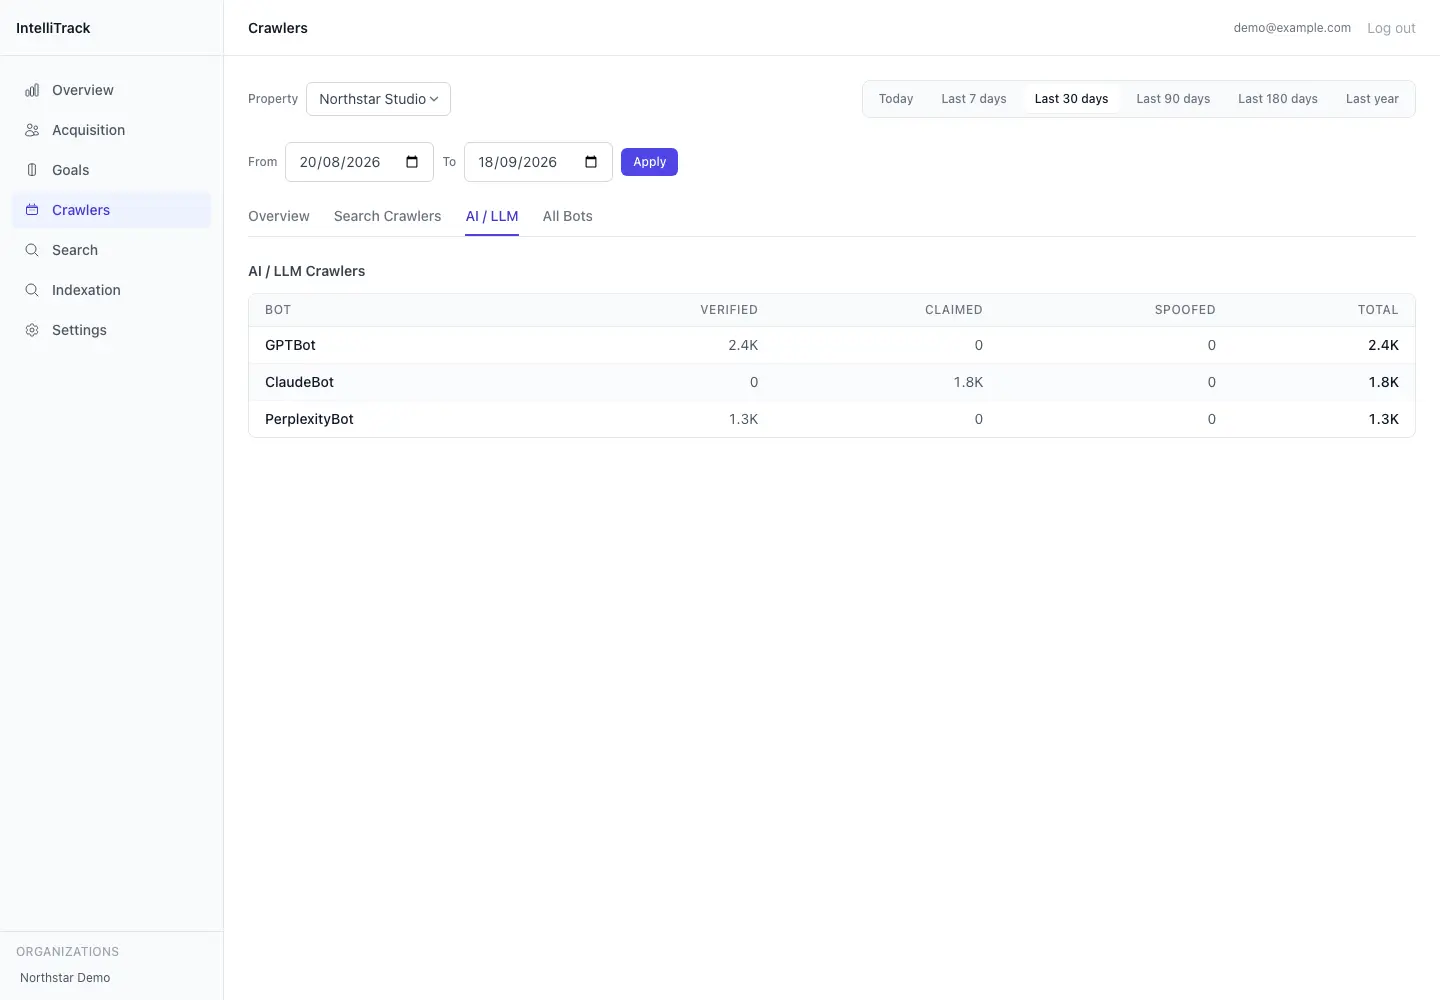The height and width of the screenshot is (1000, 1440).
Task: Open Acquisition in the sidebar
Action: [112, 130]
